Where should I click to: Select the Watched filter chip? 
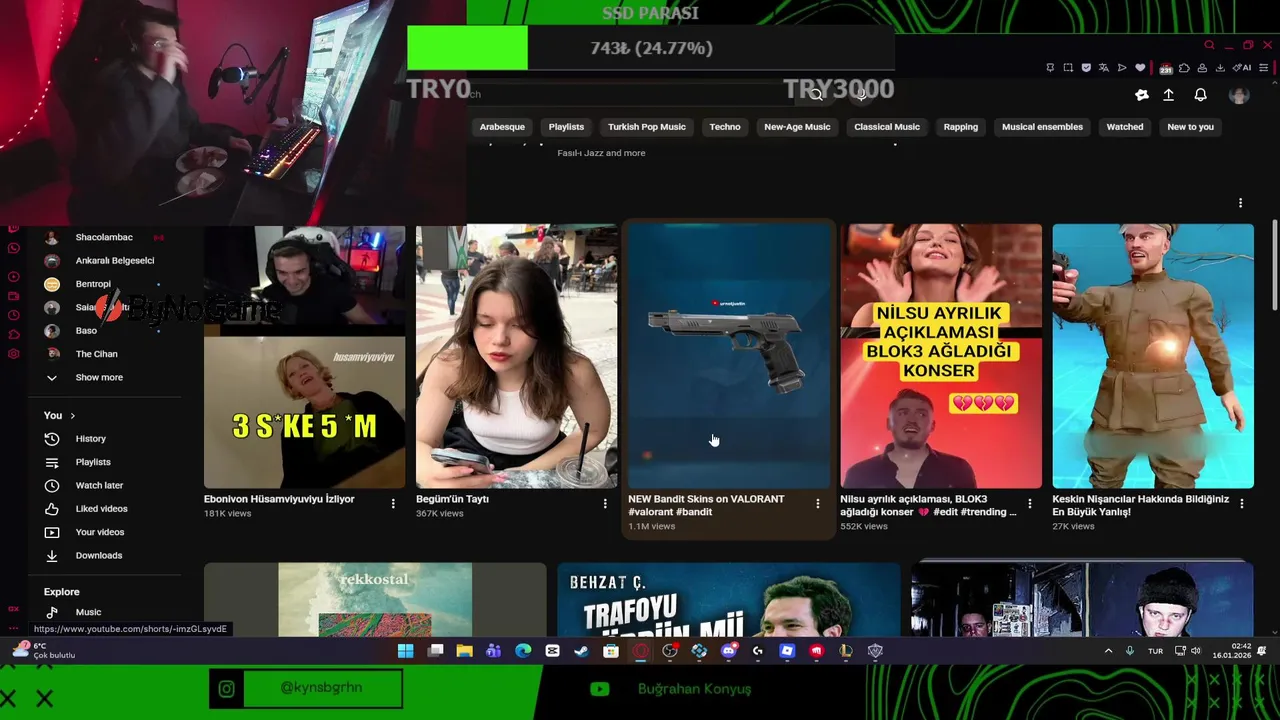pos(1125,127)
